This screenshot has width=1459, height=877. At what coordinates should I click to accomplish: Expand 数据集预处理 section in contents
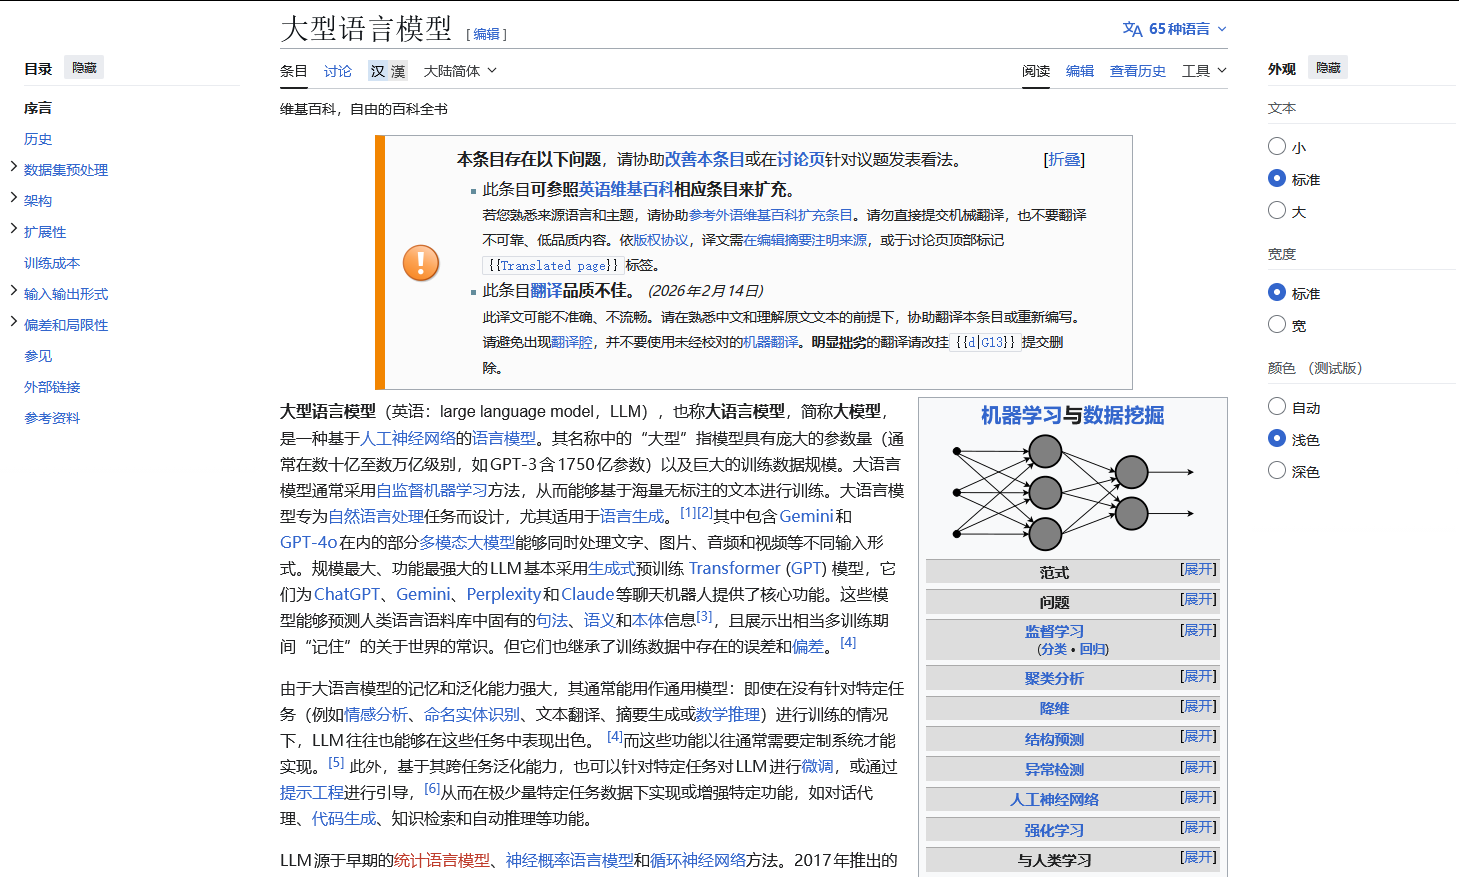(13, 167)
